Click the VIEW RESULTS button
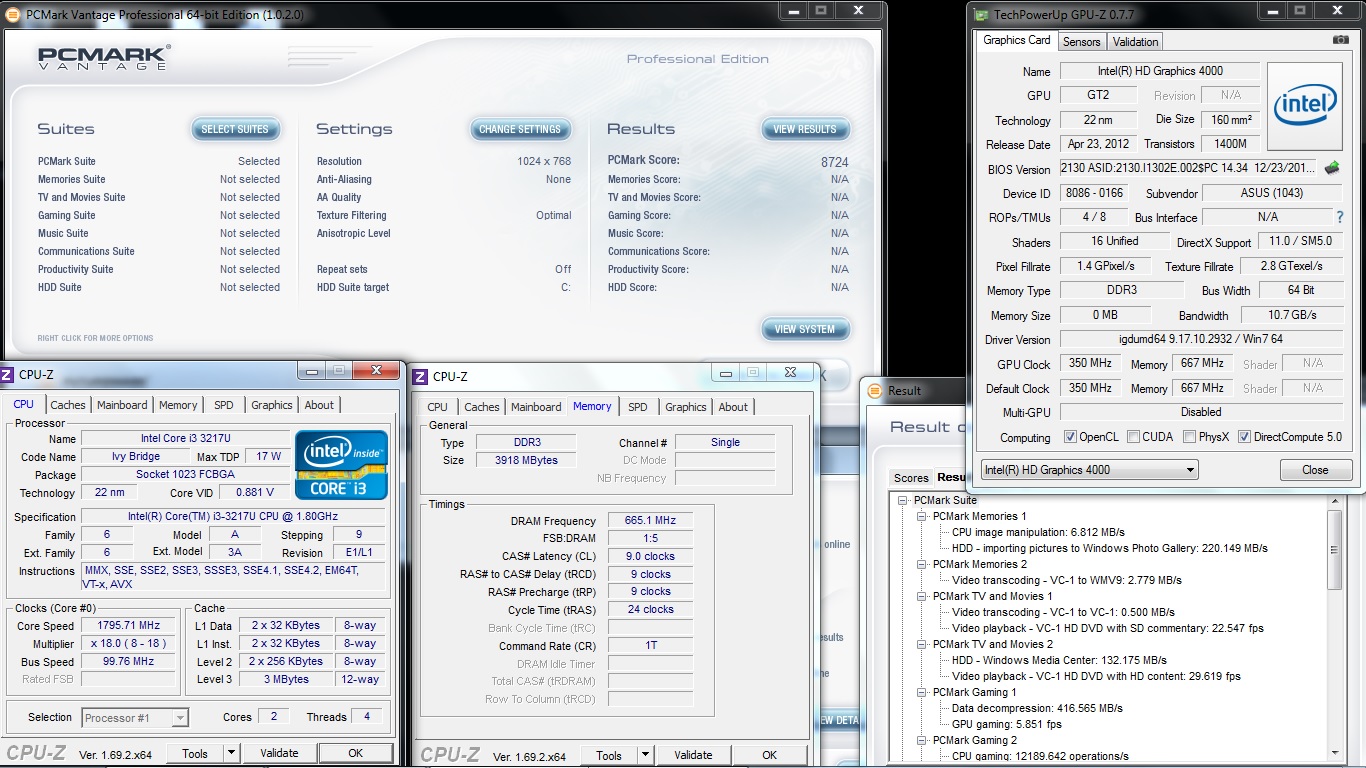The height and width of the screenshot is (768, 1366). click(x=805, y=129)
